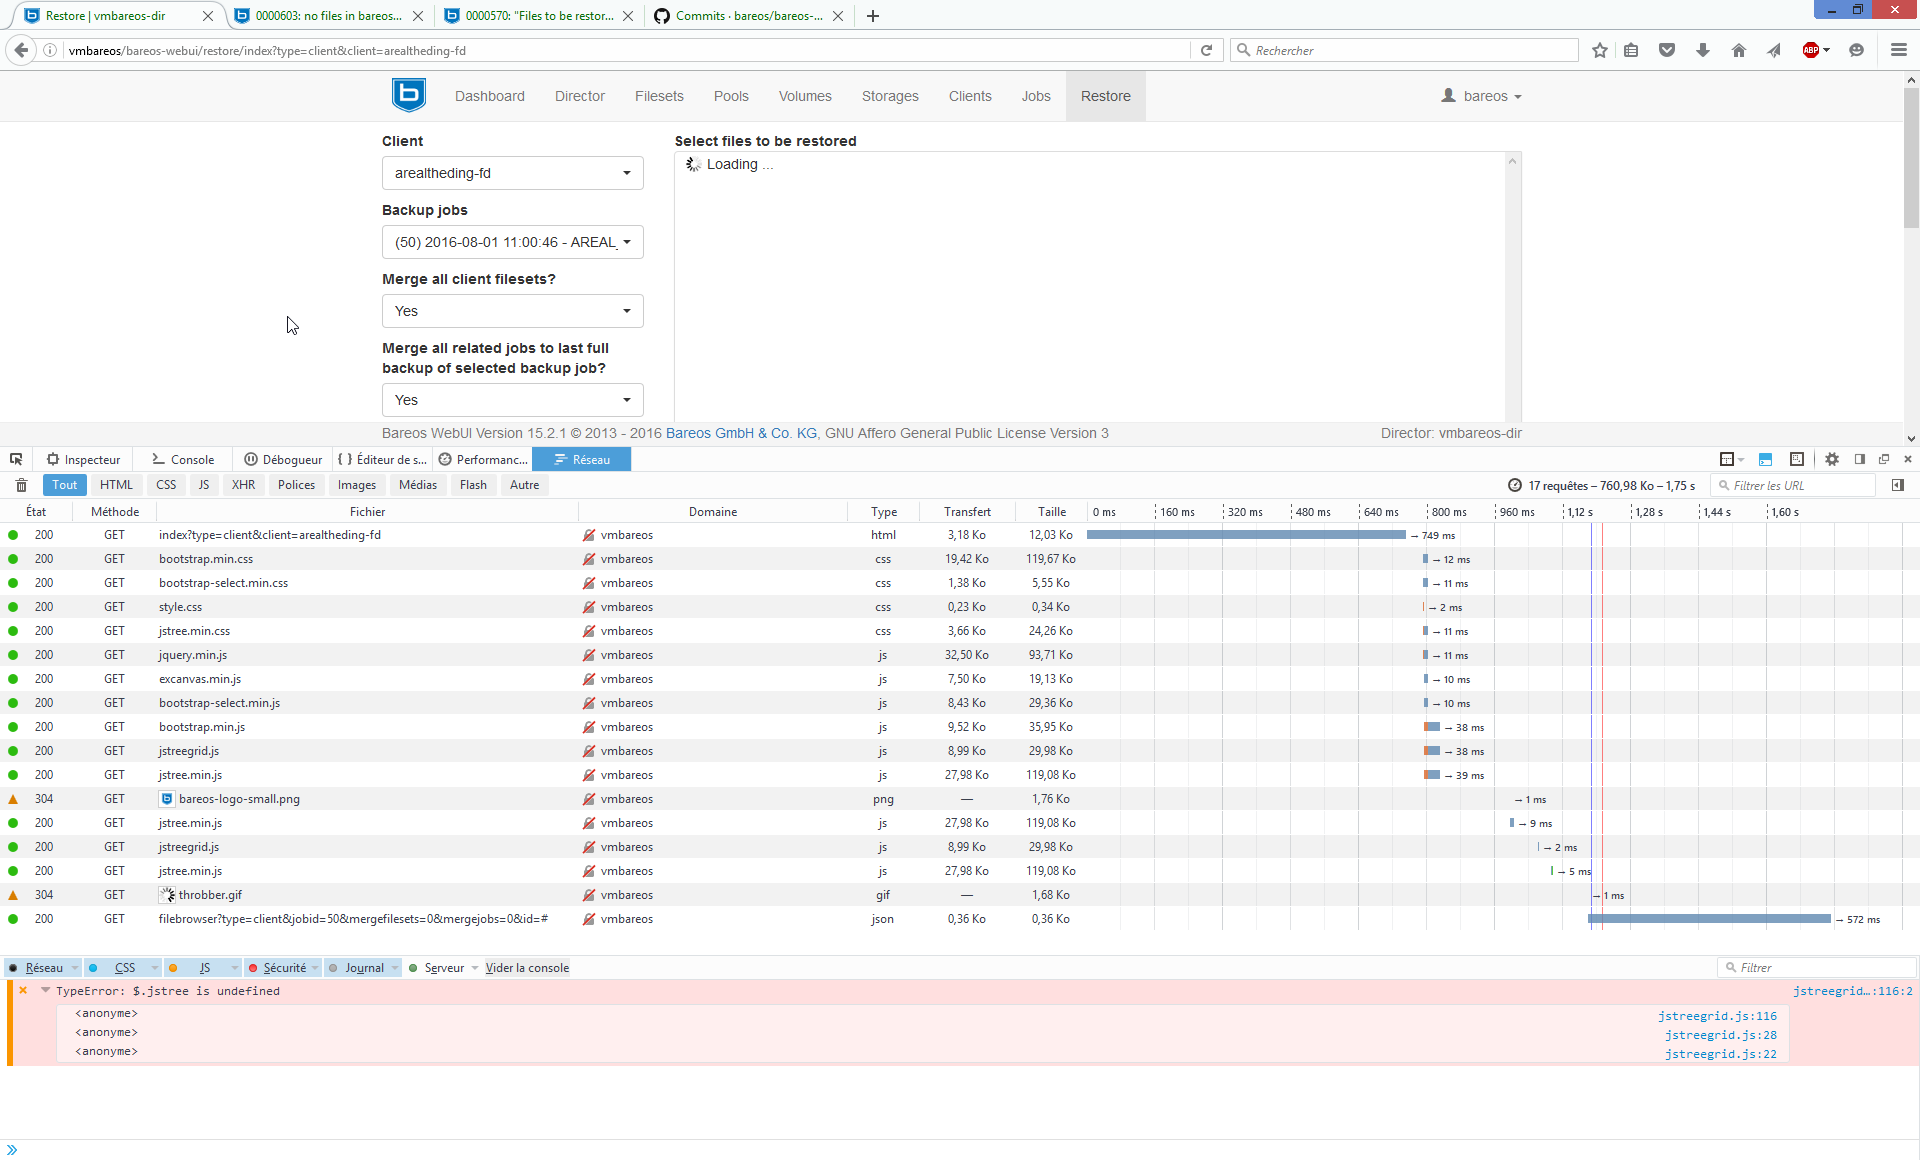1920x1160 pixels.
Task: Click the Bareos logo icon
Action: point(408,96)
